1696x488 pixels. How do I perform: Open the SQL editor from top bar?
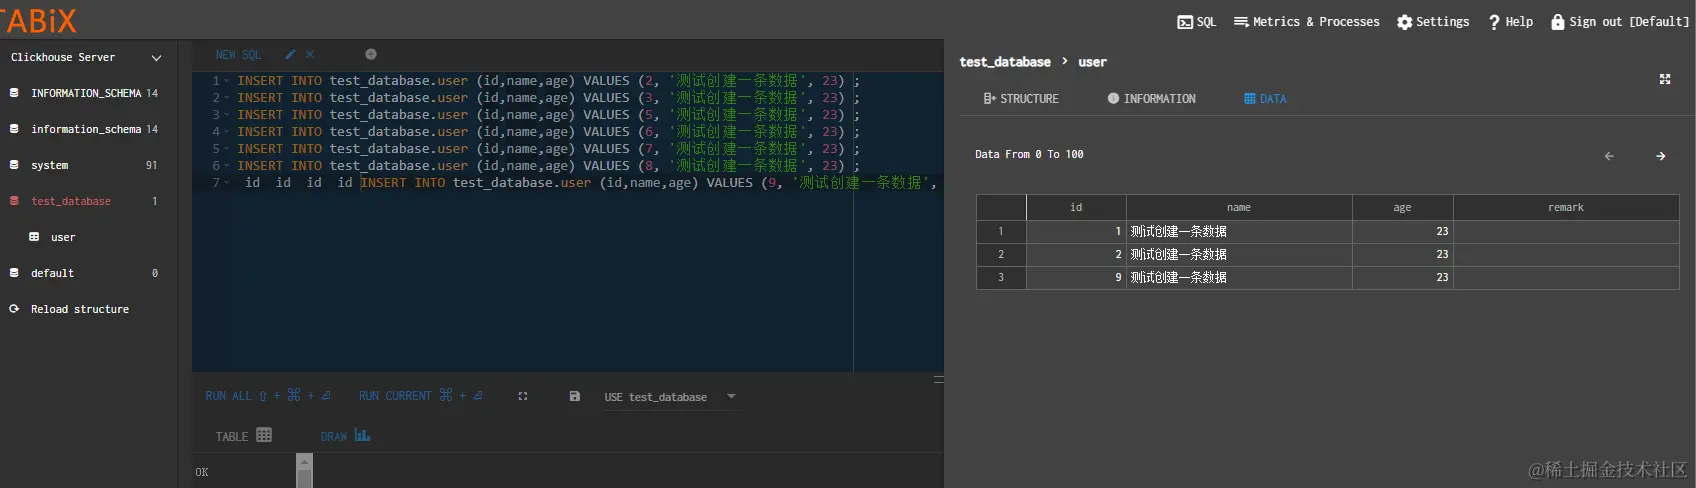[1196, 22]
